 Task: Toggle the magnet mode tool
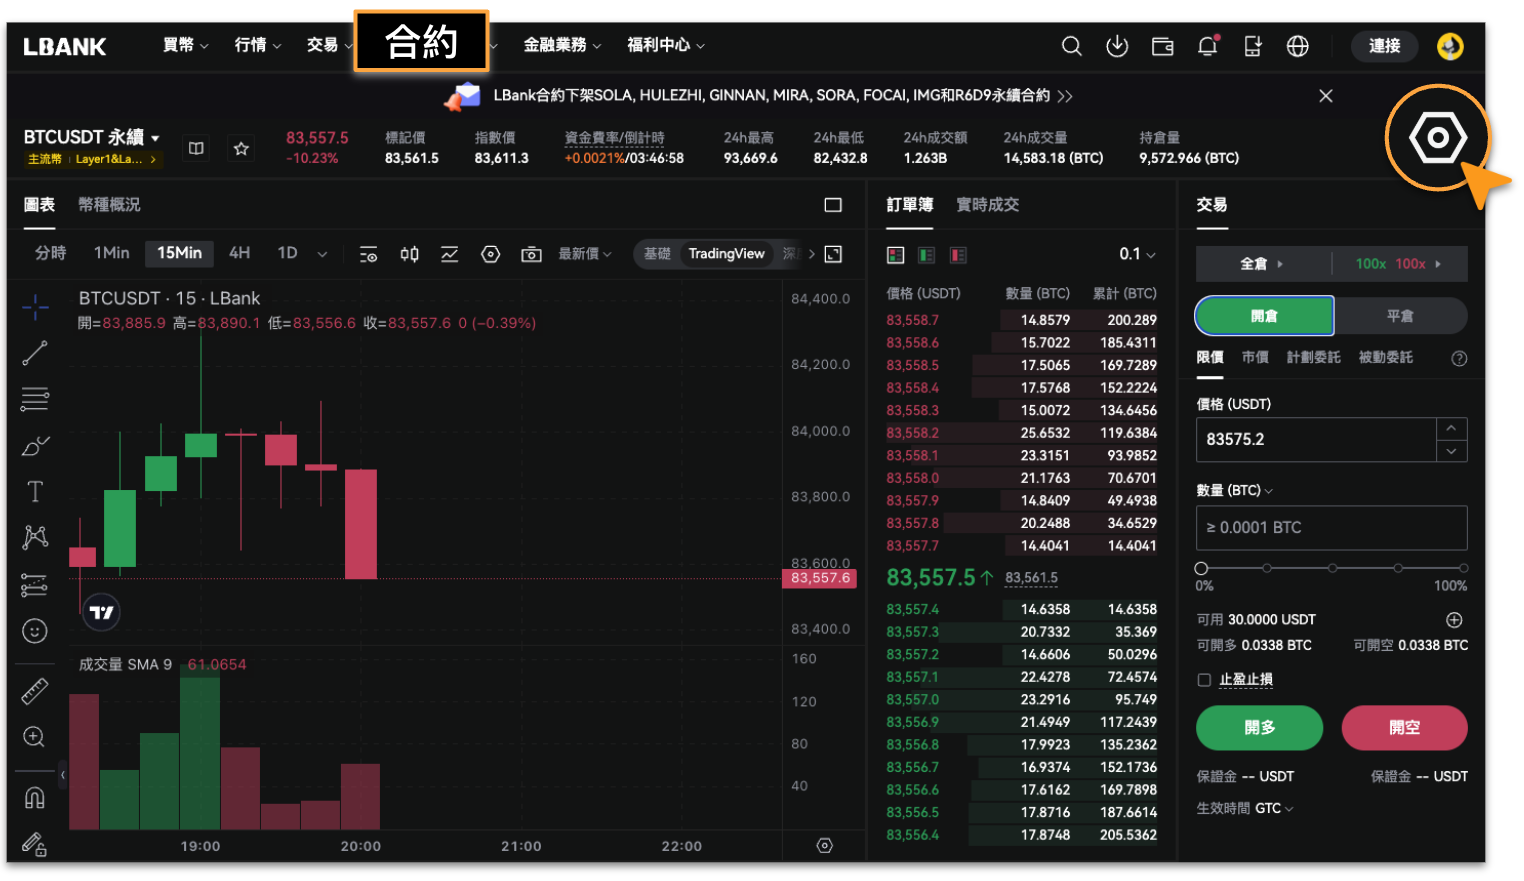[35, 797]
